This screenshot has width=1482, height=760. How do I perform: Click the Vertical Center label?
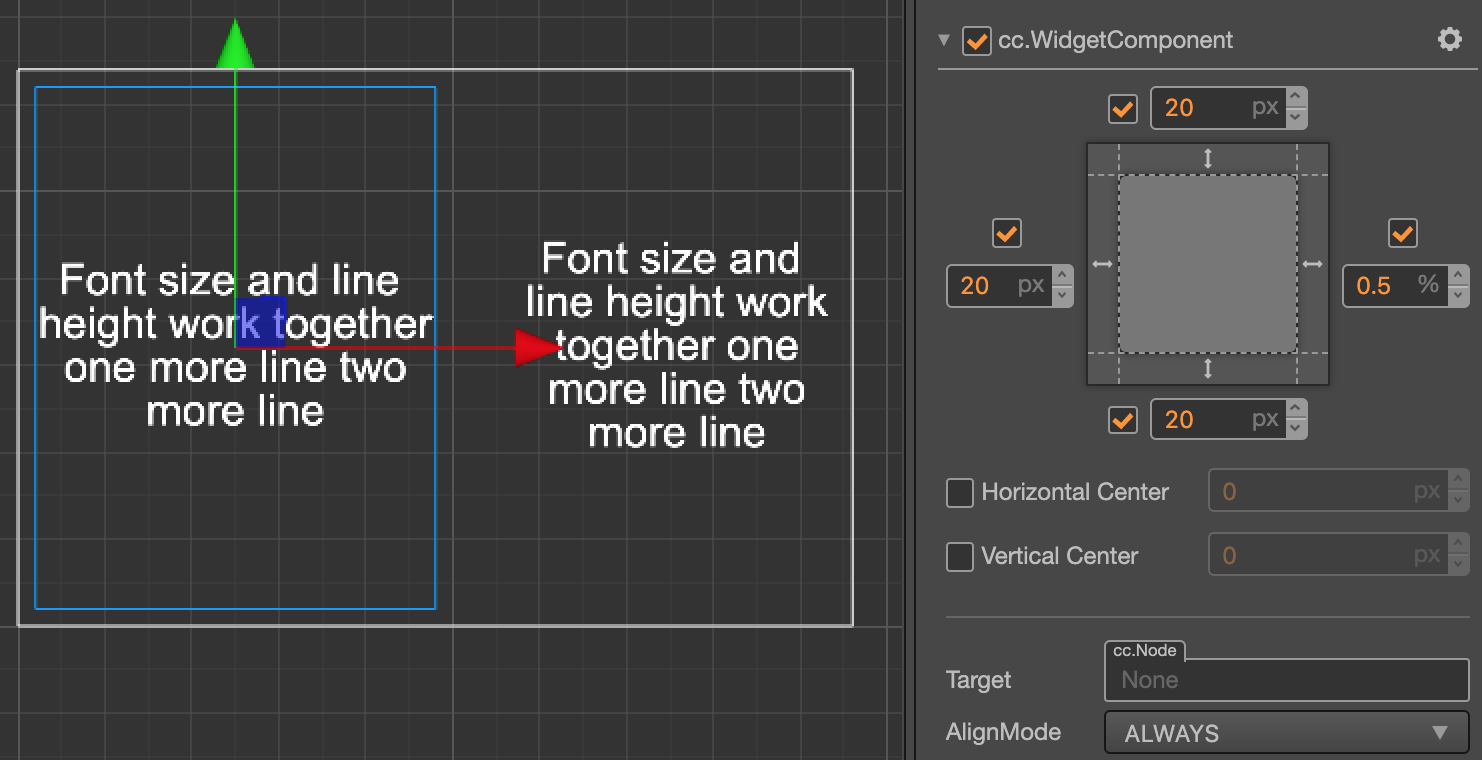point(1060,556)
